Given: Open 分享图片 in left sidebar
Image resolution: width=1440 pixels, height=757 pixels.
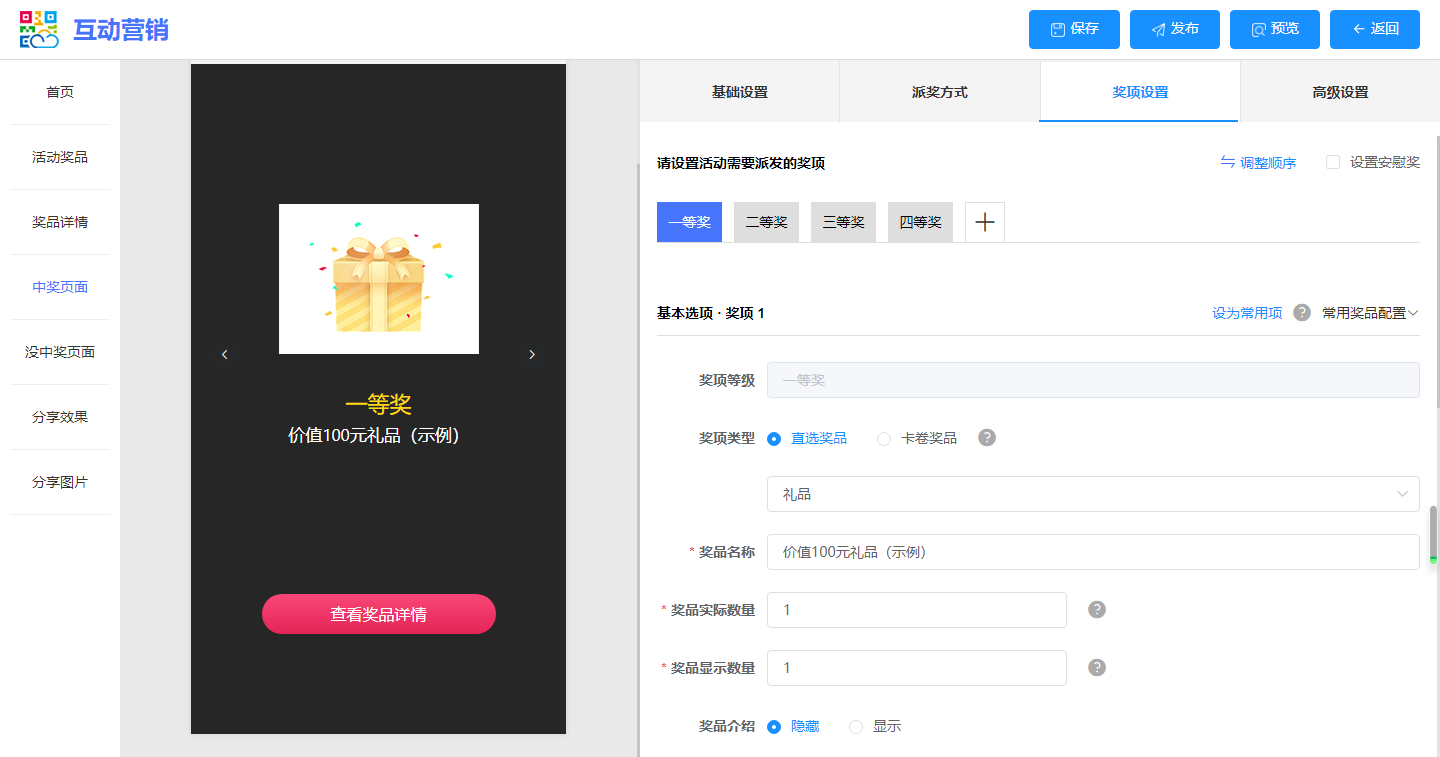Looking at the screenshot, I should 60,482.
